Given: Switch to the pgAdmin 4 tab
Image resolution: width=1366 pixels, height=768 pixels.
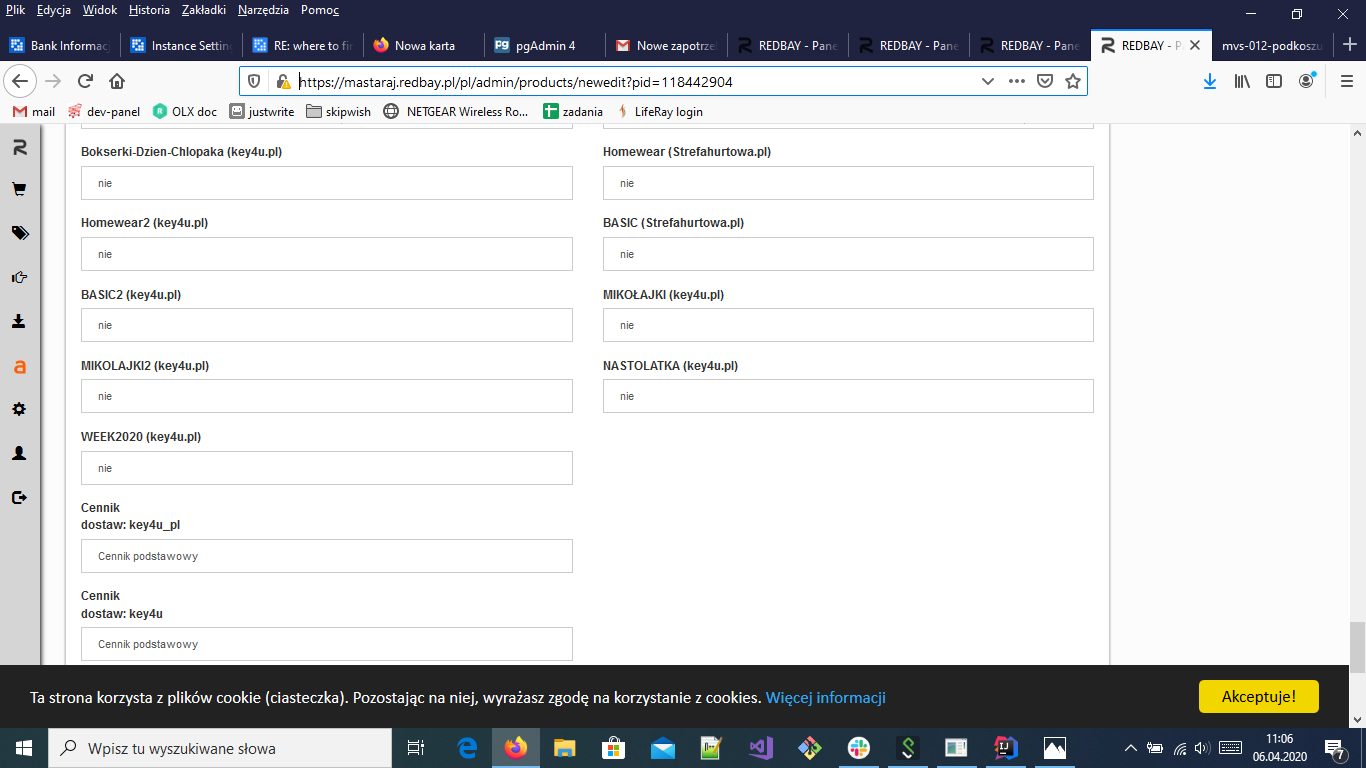Looking at the screenshot, I should coord(545,45).
